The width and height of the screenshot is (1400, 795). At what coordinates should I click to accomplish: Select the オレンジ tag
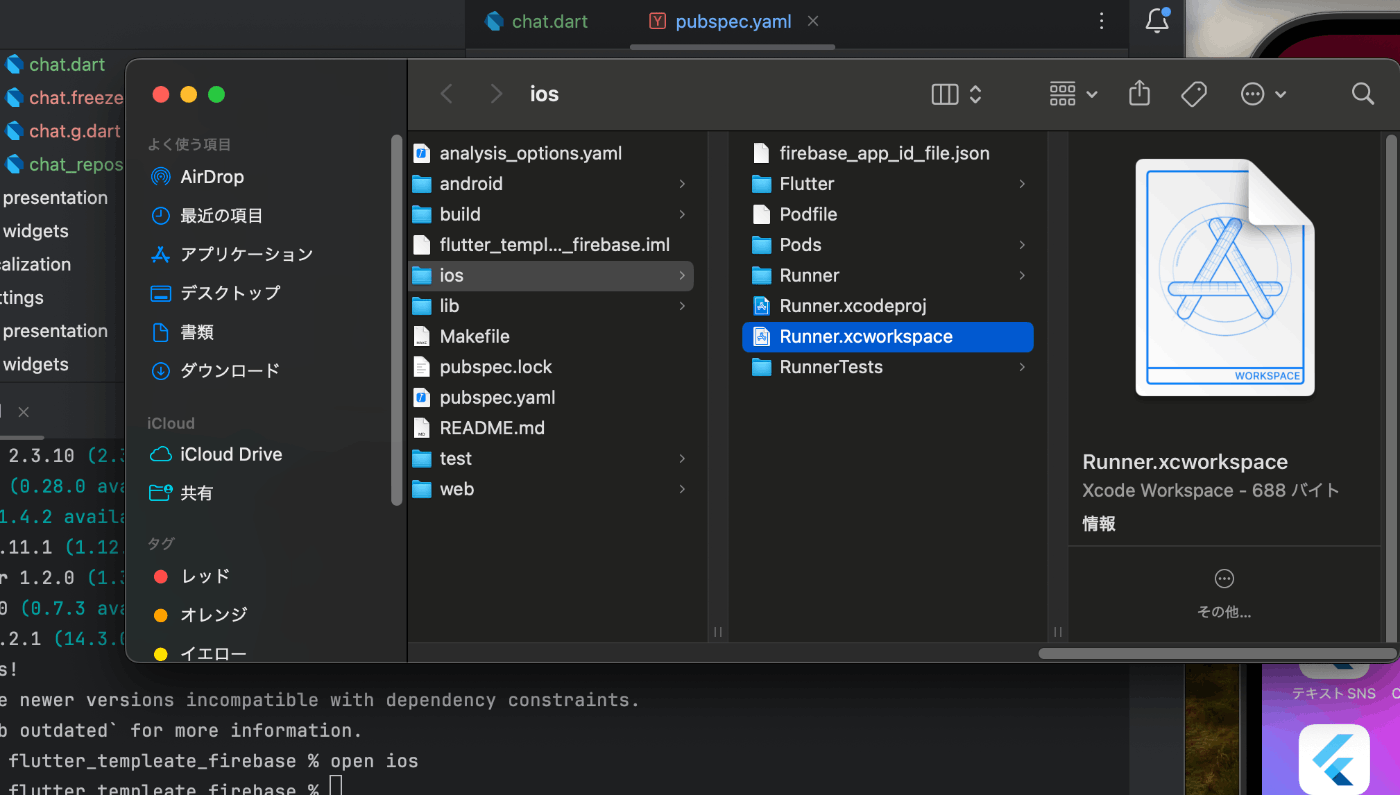[x=200, y=615]
